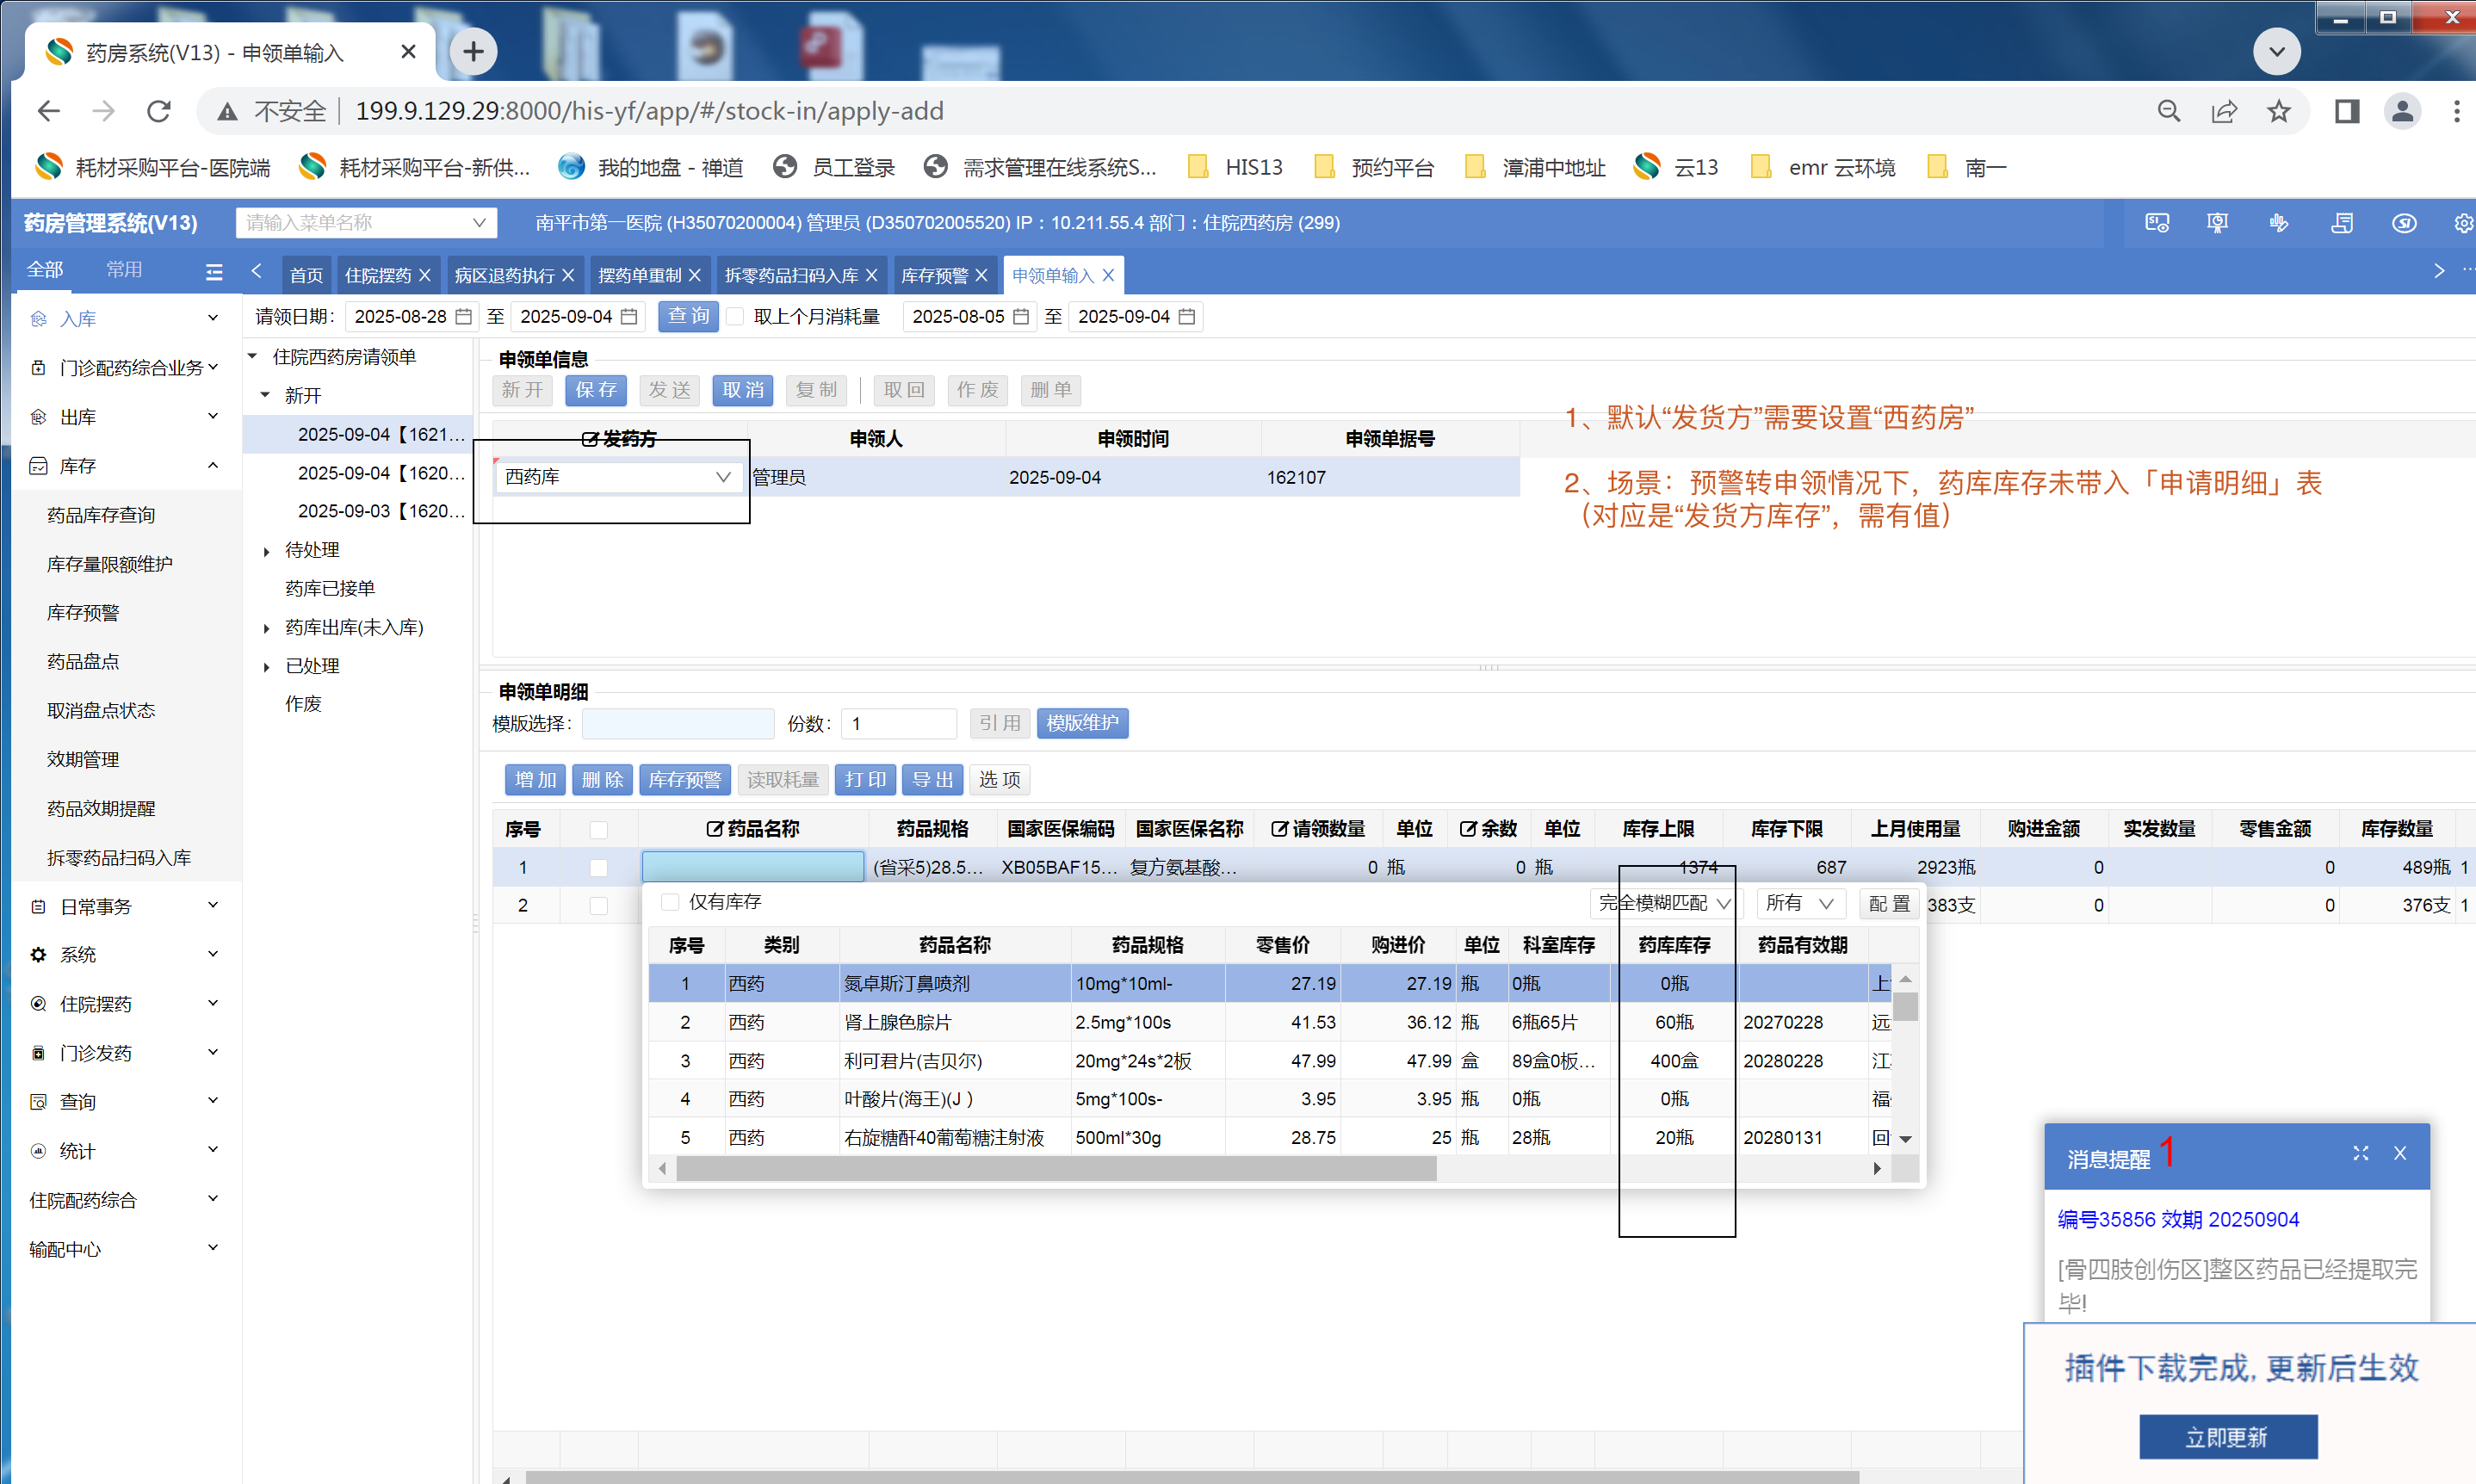Enable 取上个月消耗量 checkbox

tap(736, 317)
